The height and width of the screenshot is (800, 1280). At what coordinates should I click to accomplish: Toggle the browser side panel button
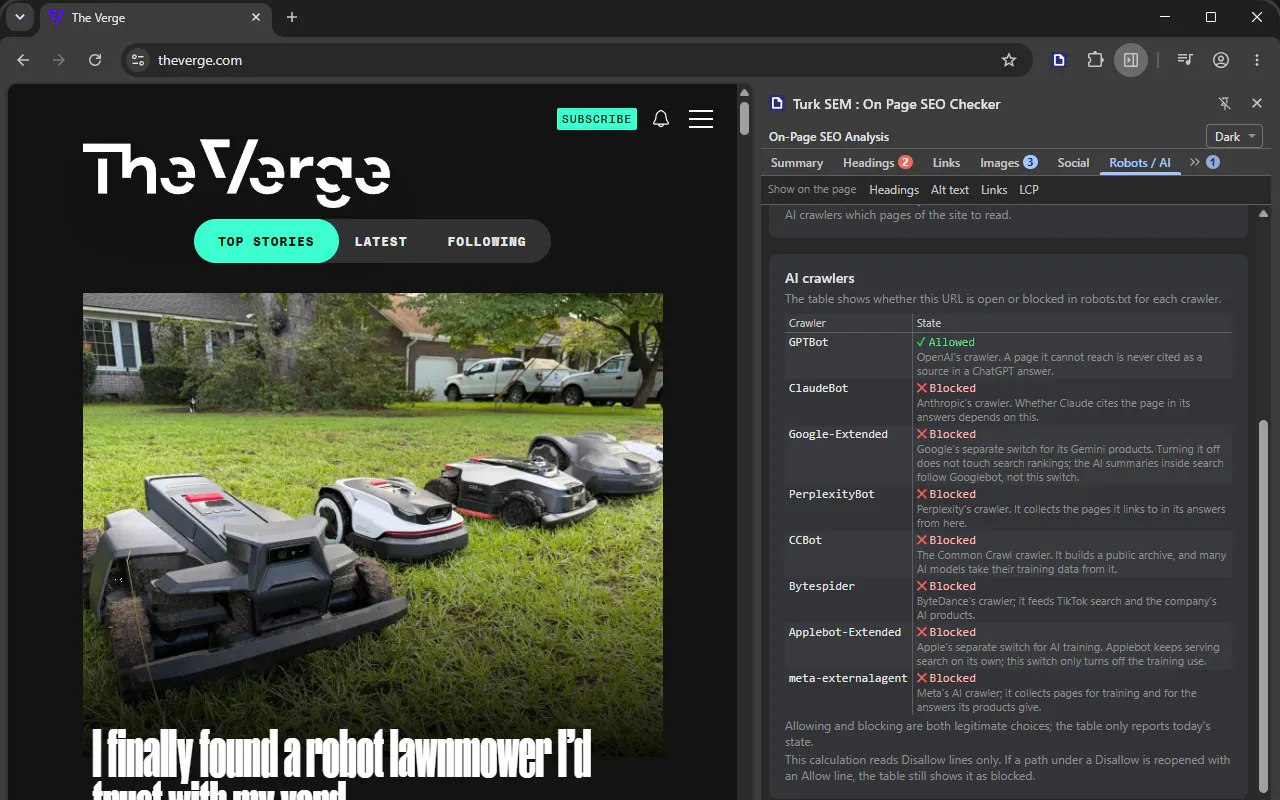(1131, 60)
